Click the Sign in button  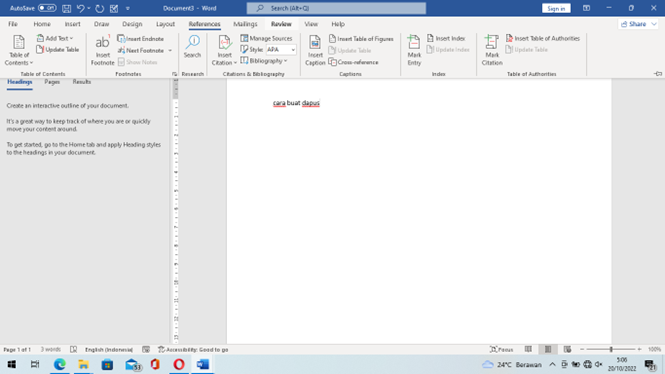(x=556, y=8)
